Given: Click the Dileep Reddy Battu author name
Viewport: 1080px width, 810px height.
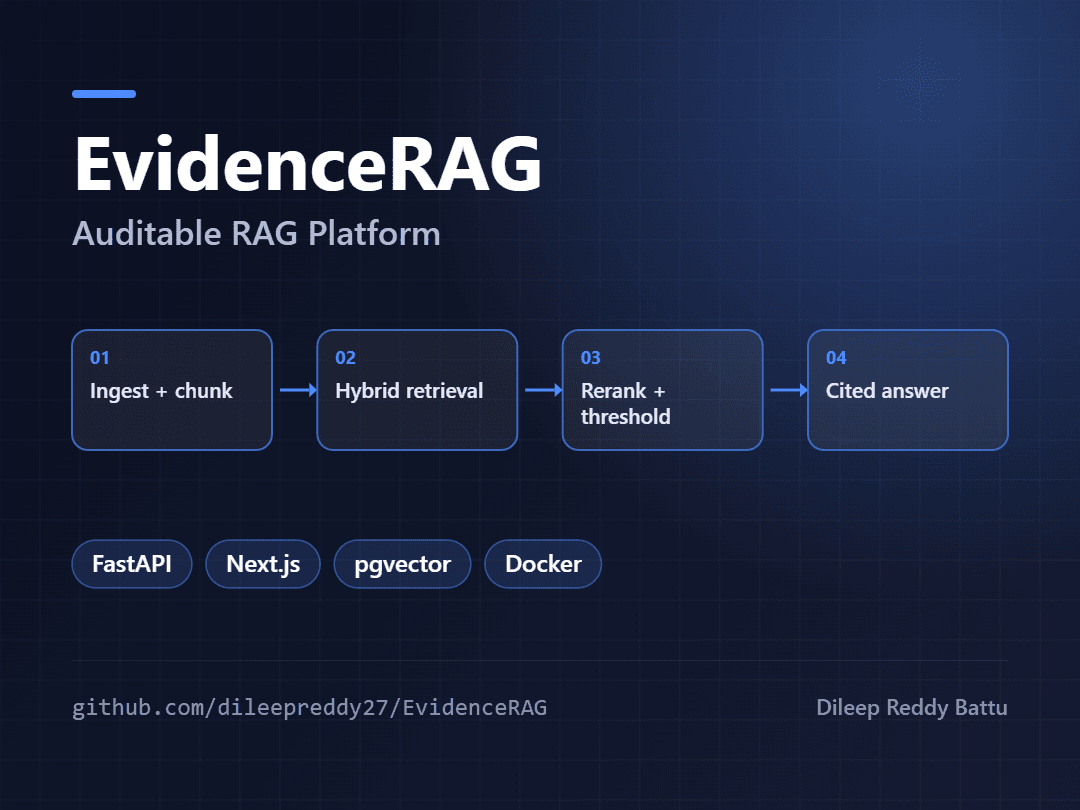Looking at the screenshot, I should (912, 707).
